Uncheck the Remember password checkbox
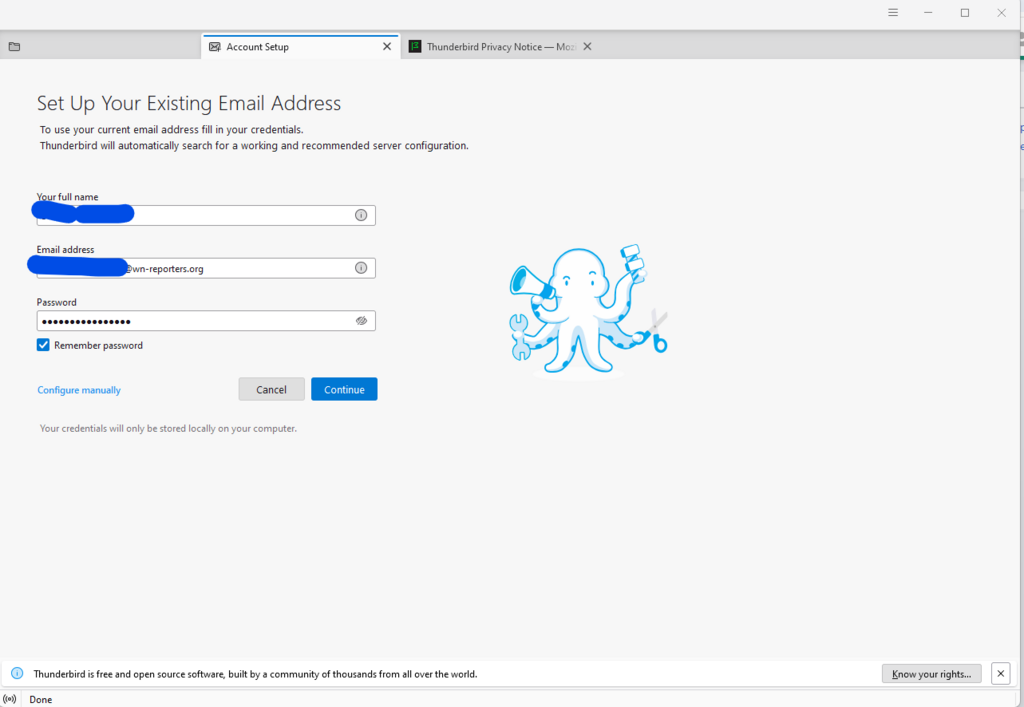The height and width of the screenshot is (707, 1024). 43,345
